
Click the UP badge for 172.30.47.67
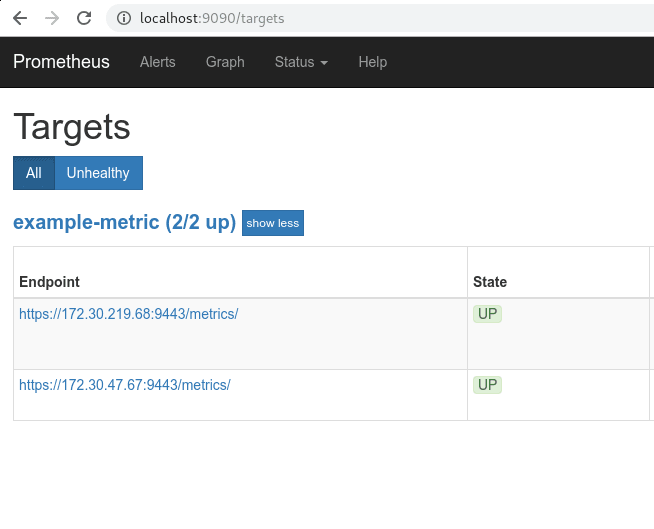[487, 385]
